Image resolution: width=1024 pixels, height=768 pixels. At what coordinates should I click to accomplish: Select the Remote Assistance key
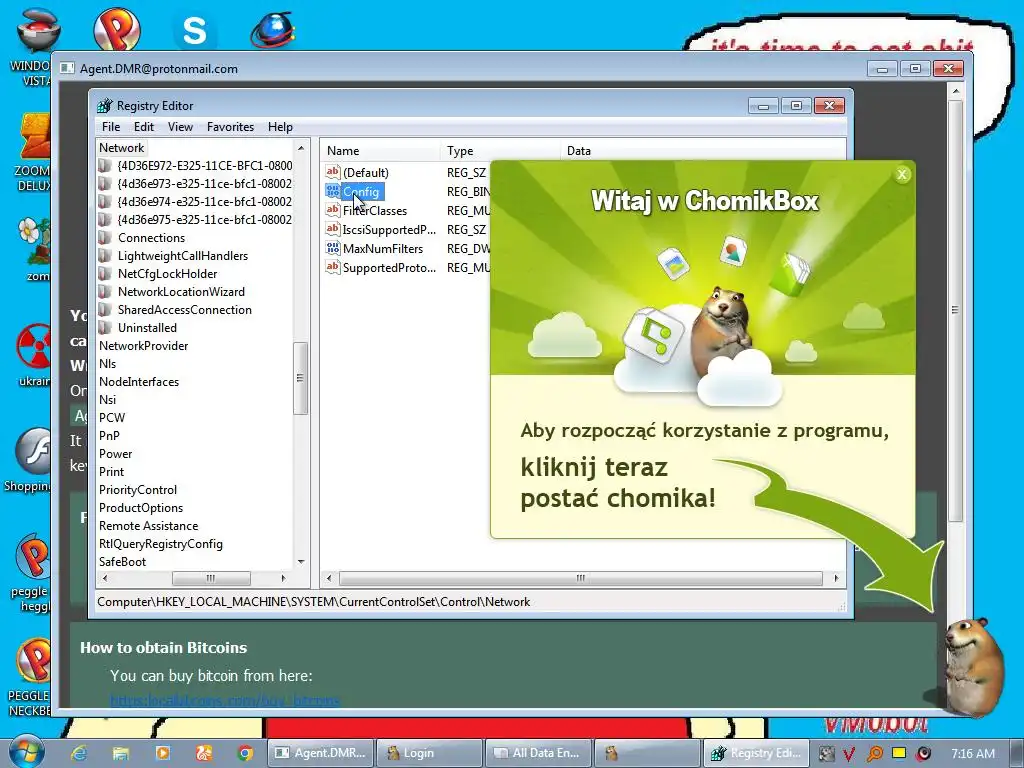click(148, 526)
